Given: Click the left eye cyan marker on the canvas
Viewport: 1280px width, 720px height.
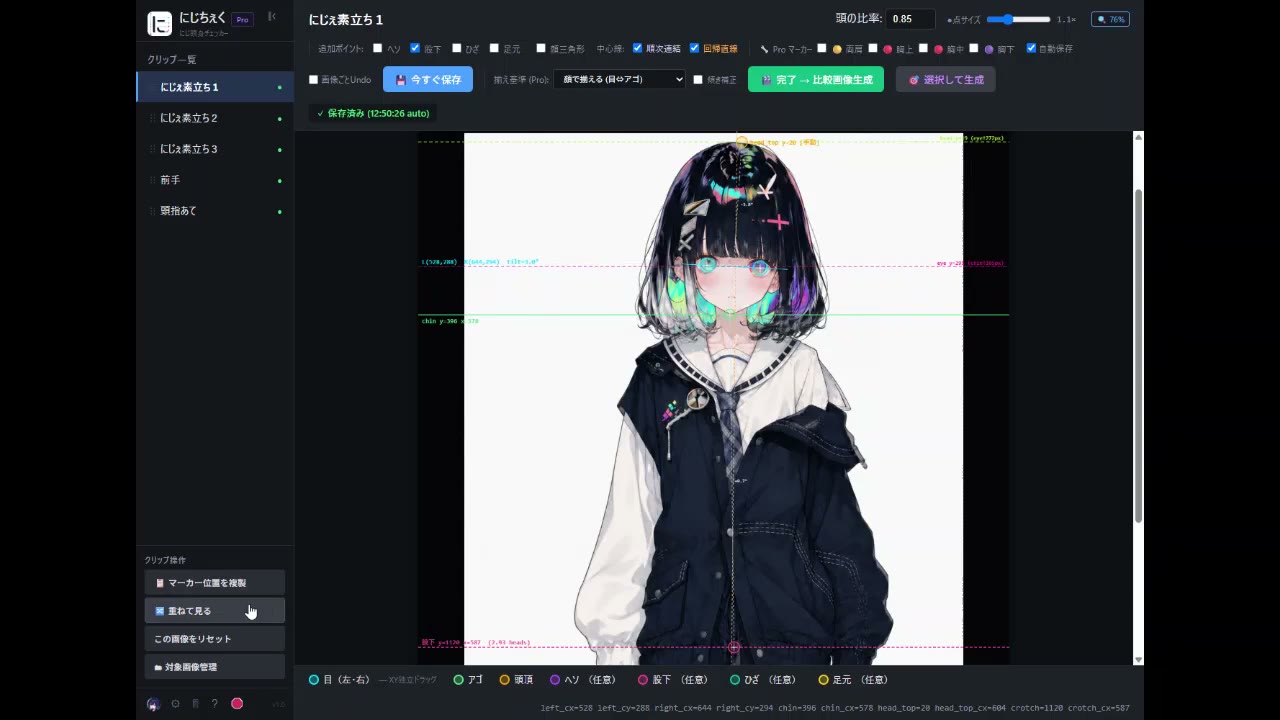Looking at the screenshot, I should click(x=707, y=265).
